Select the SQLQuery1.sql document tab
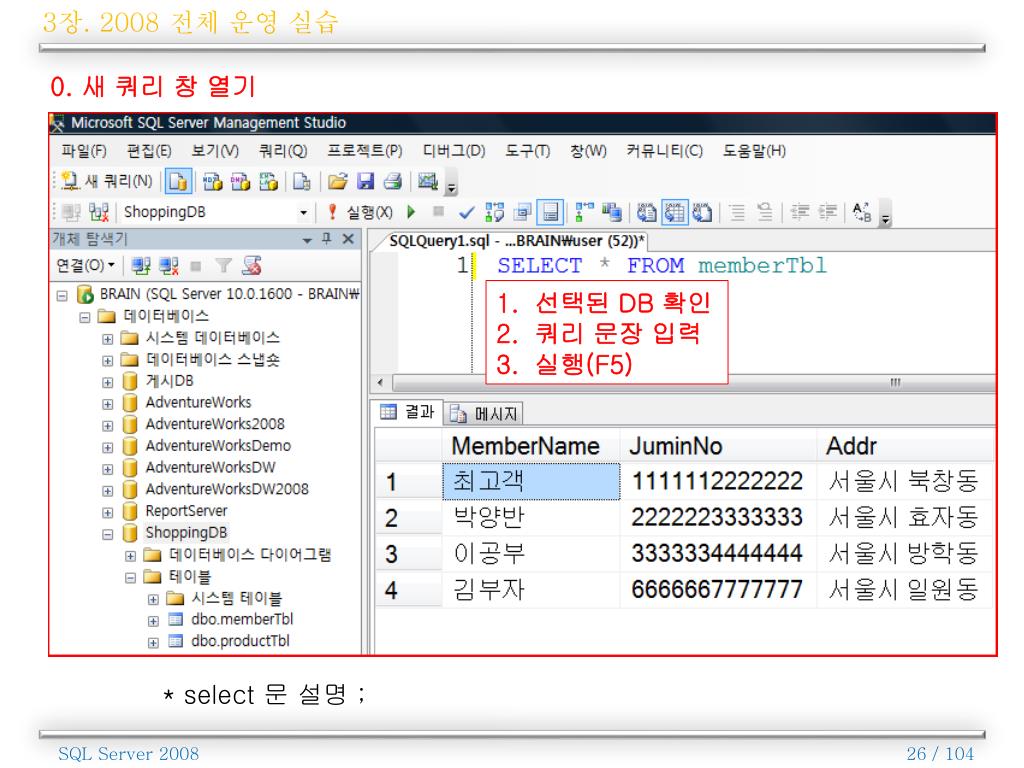The width and height of the screenshot is (1024, 768). click(517, 241)
